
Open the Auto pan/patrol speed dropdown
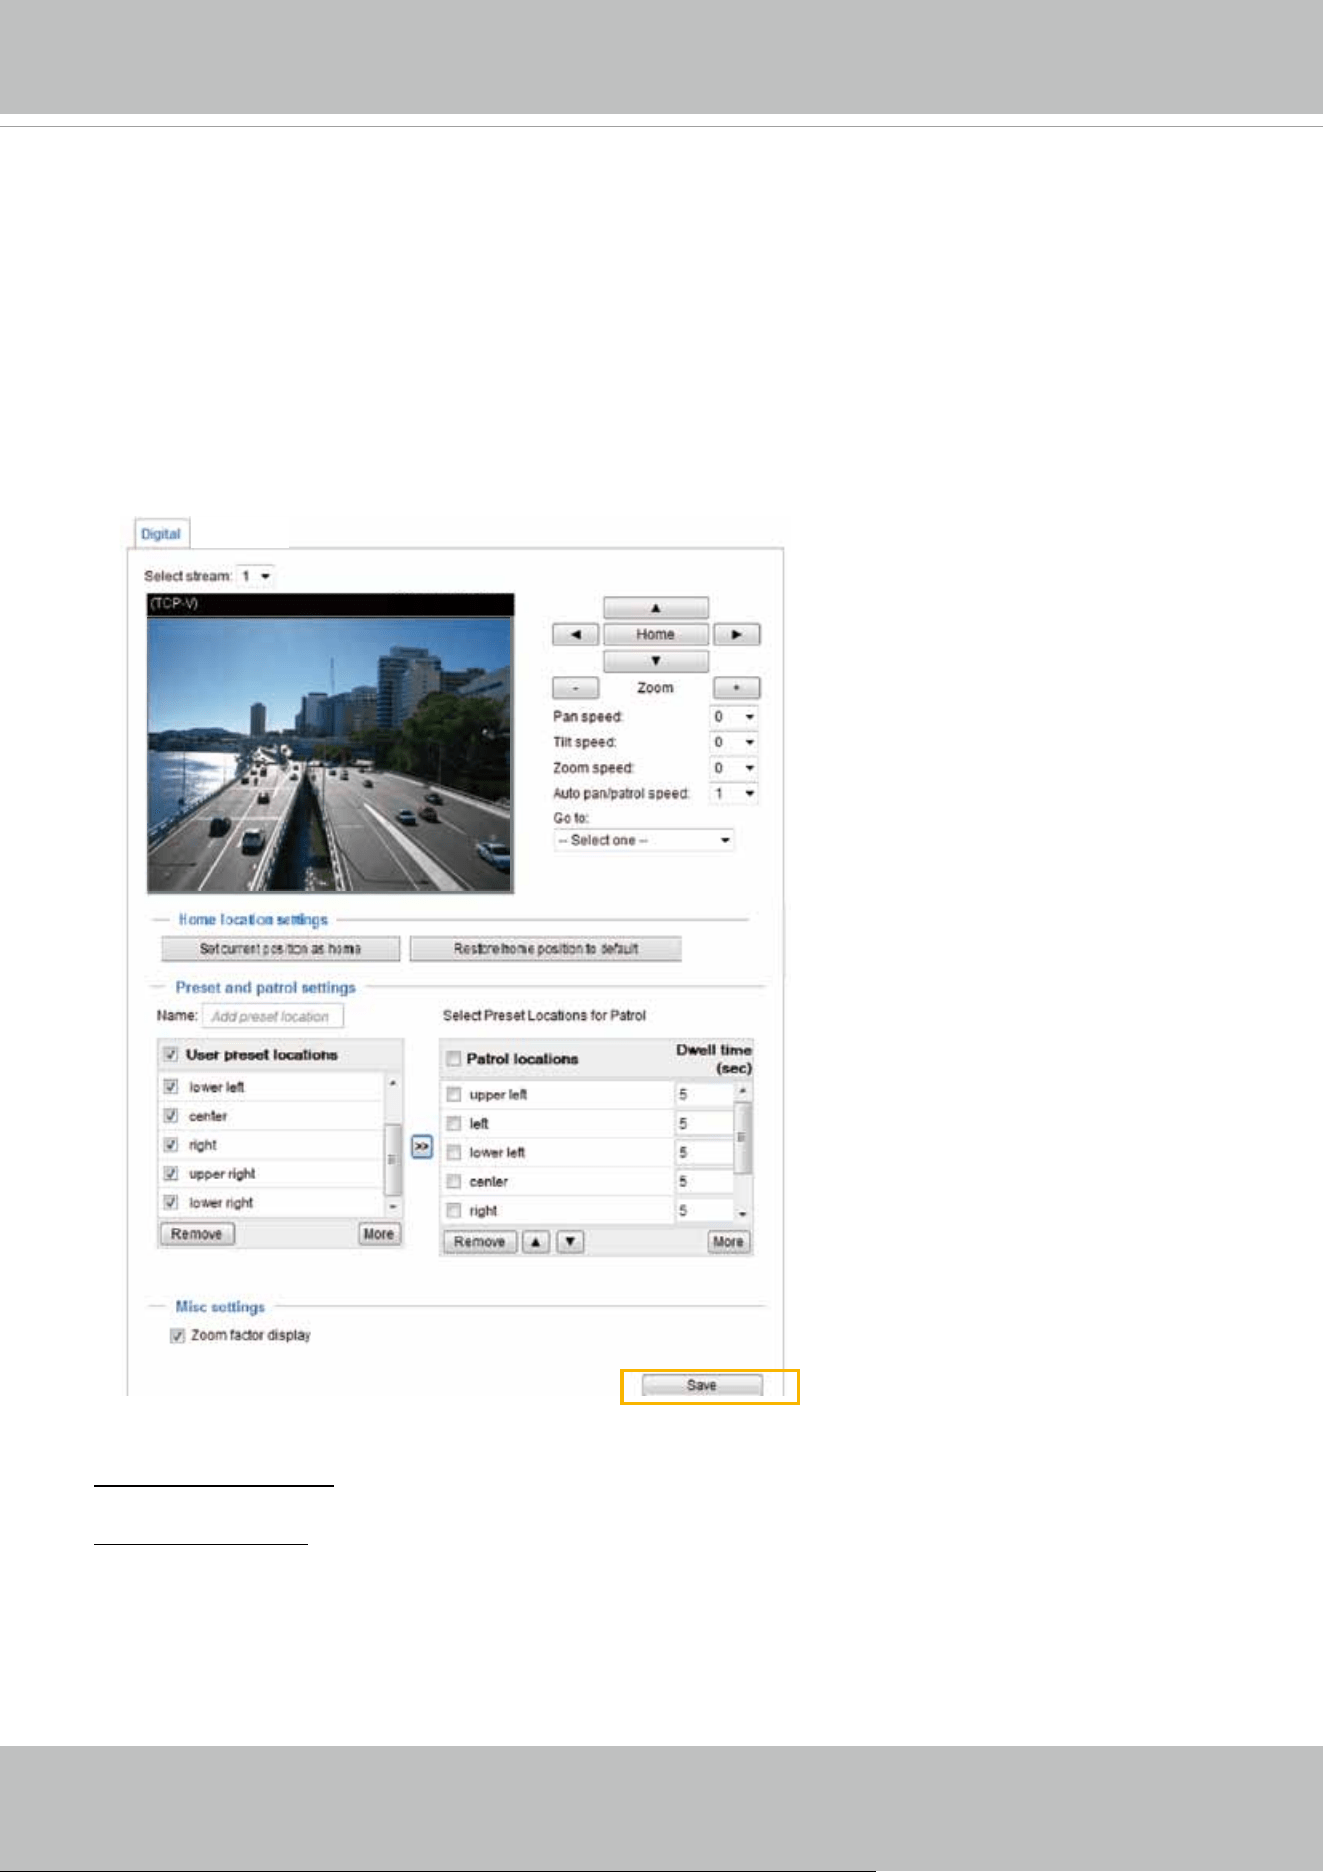(x=734, y=793)
